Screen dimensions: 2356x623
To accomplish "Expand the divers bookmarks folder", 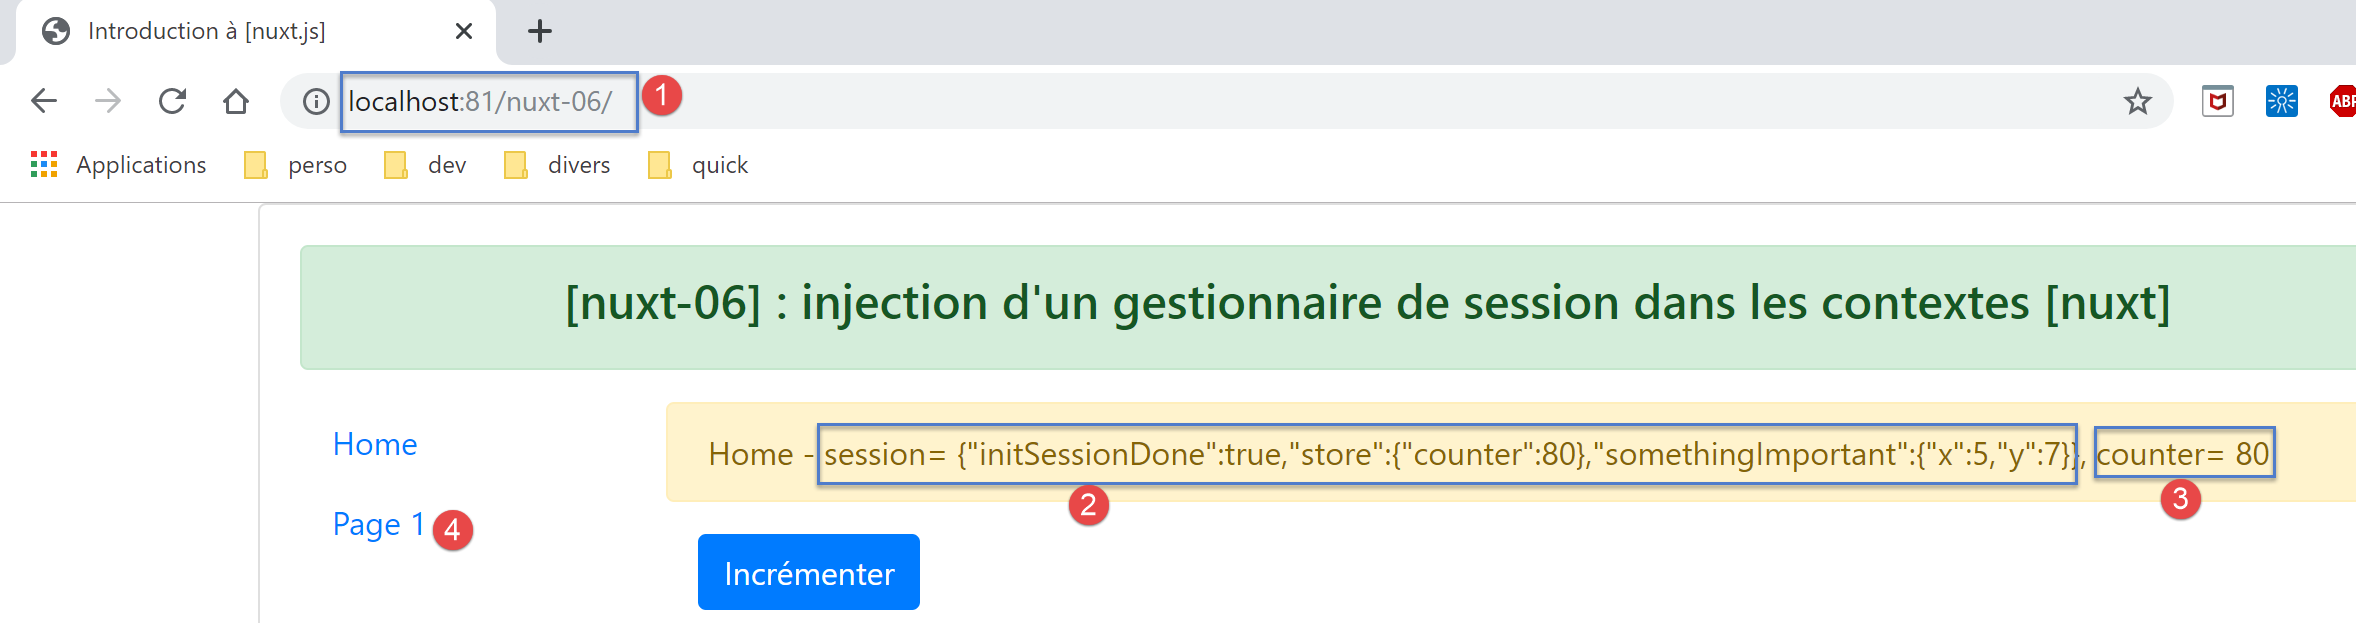I will [558, 165].
